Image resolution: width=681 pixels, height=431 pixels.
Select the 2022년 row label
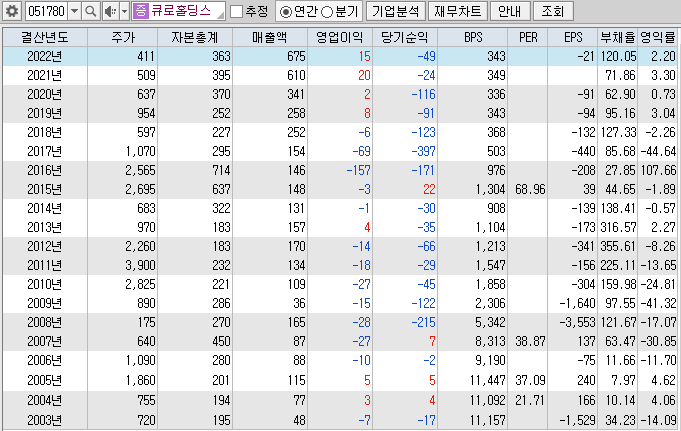(45, 56)
